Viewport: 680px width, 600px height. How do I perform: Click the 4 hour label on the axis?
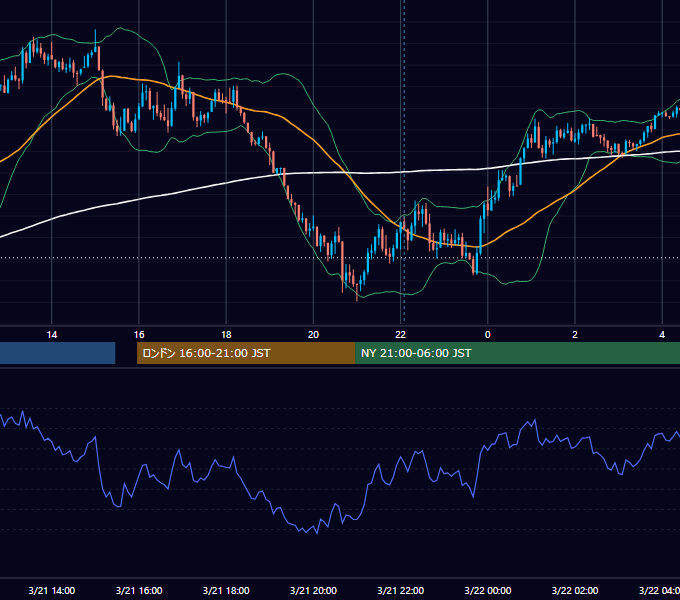click(x=662, y=335)
